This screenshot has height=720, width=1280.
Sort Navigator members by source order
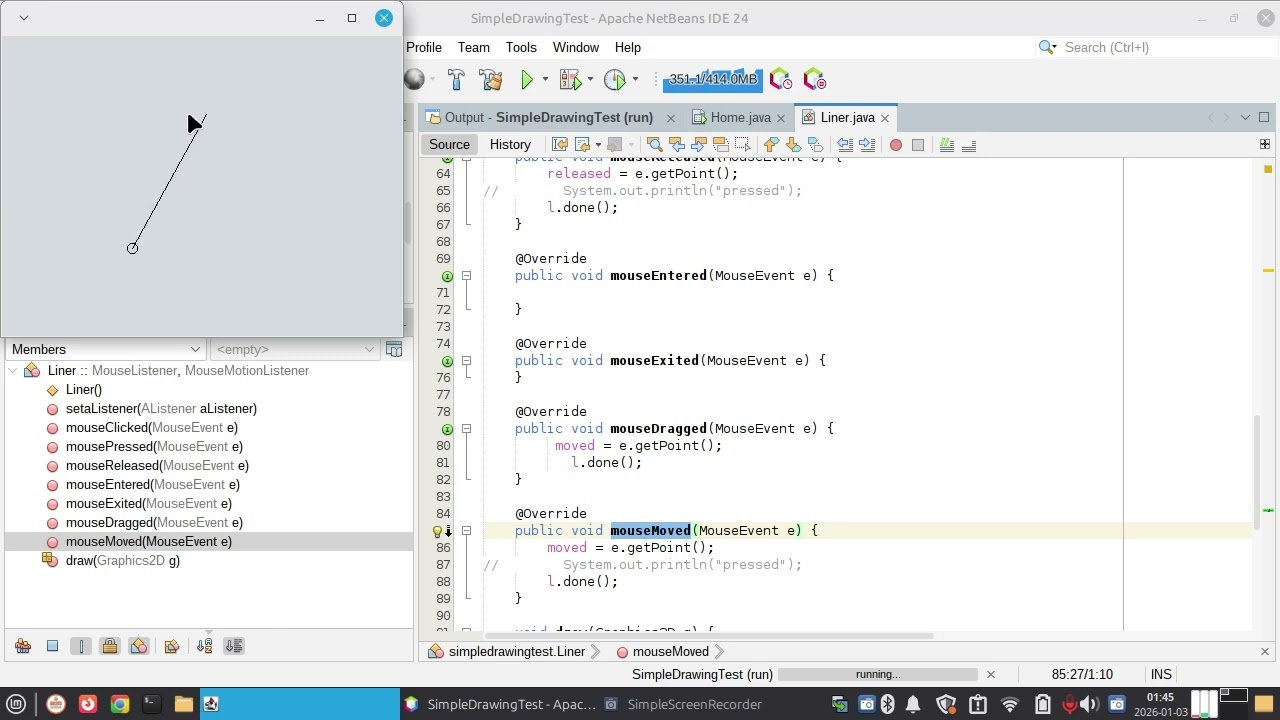(233, 646)
